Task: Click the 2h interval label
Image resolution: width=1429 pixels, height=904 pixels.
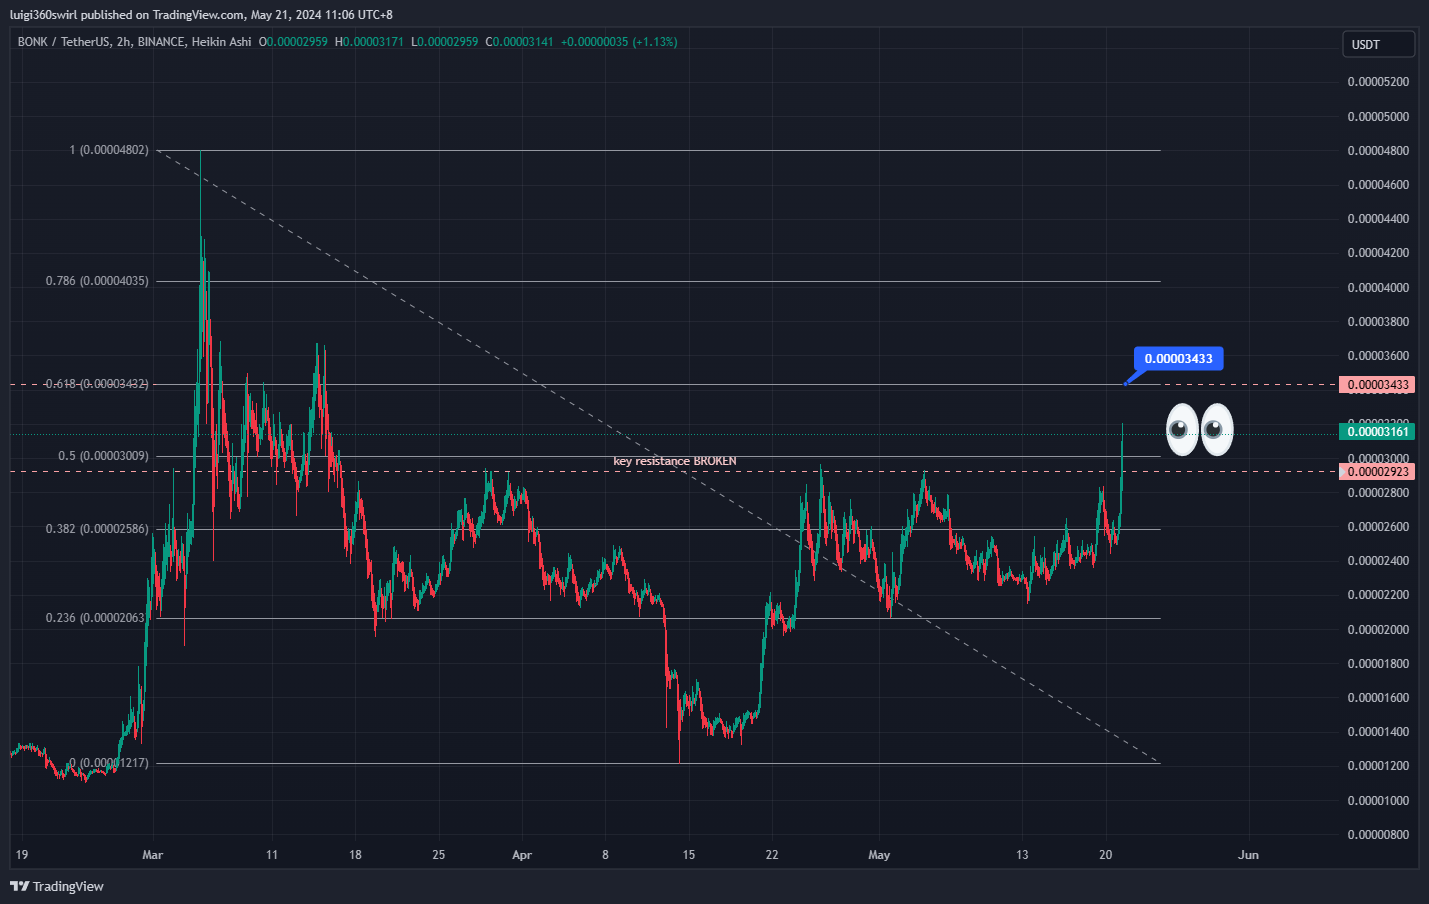Action: (124, 42)
